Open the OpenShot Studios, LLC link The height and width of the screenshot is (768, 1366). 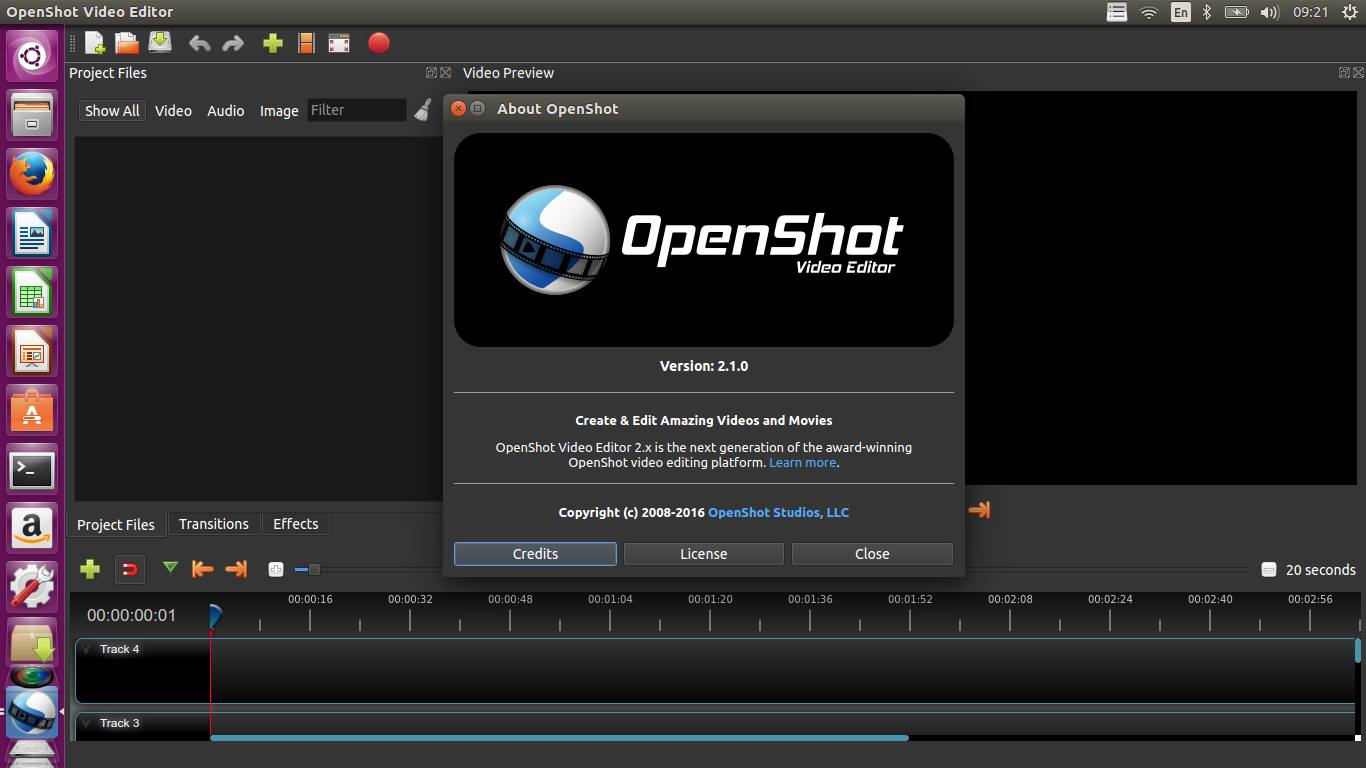click(x=778, y=512)
